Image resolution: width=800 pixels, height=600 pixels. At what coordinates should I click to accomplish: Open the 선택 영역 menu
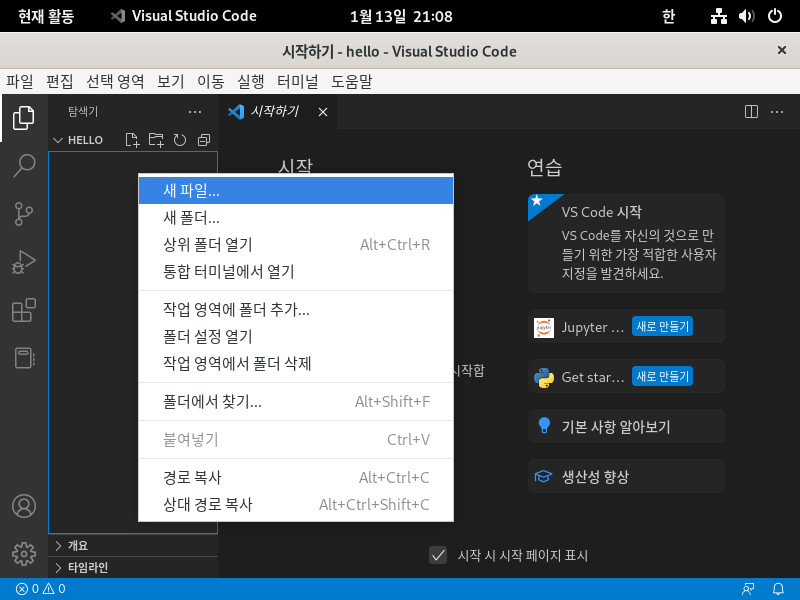[x=115, y=81]
